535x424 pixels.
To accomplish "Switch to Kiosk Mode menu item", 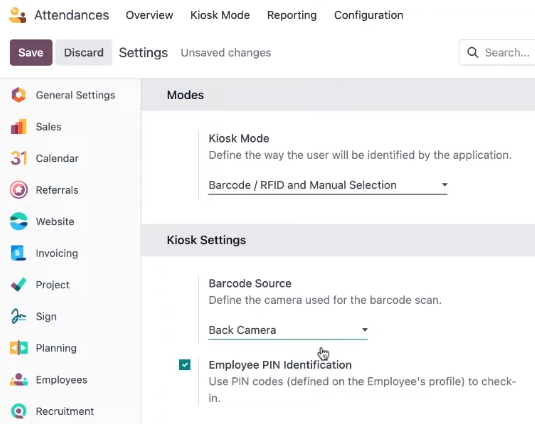I will 220,15.
